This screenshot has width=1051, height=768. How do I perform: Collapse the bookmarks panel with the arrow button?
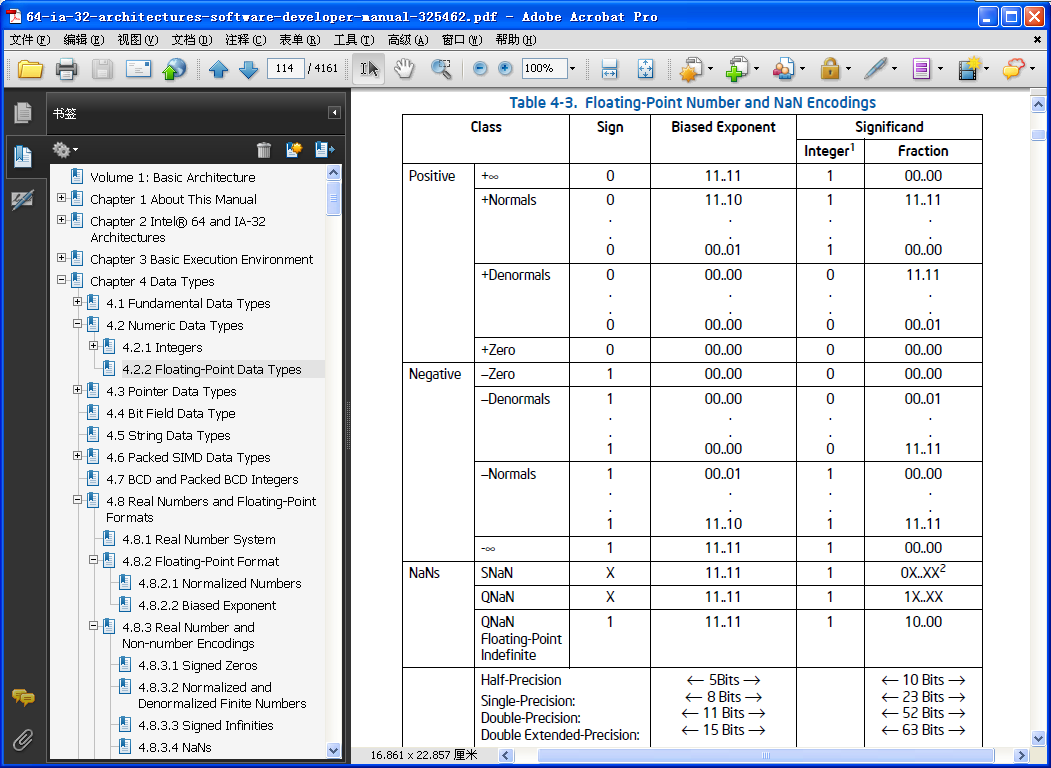tap(334, 113)
